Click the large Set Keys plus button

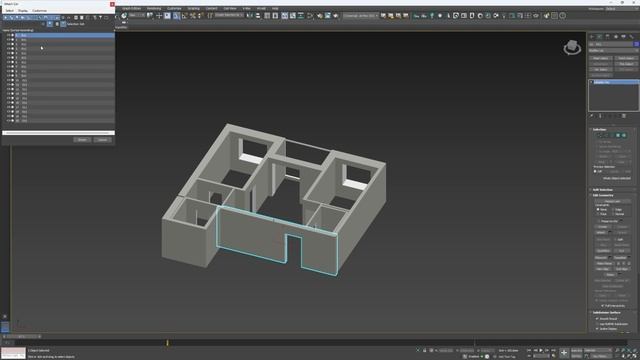564,353
